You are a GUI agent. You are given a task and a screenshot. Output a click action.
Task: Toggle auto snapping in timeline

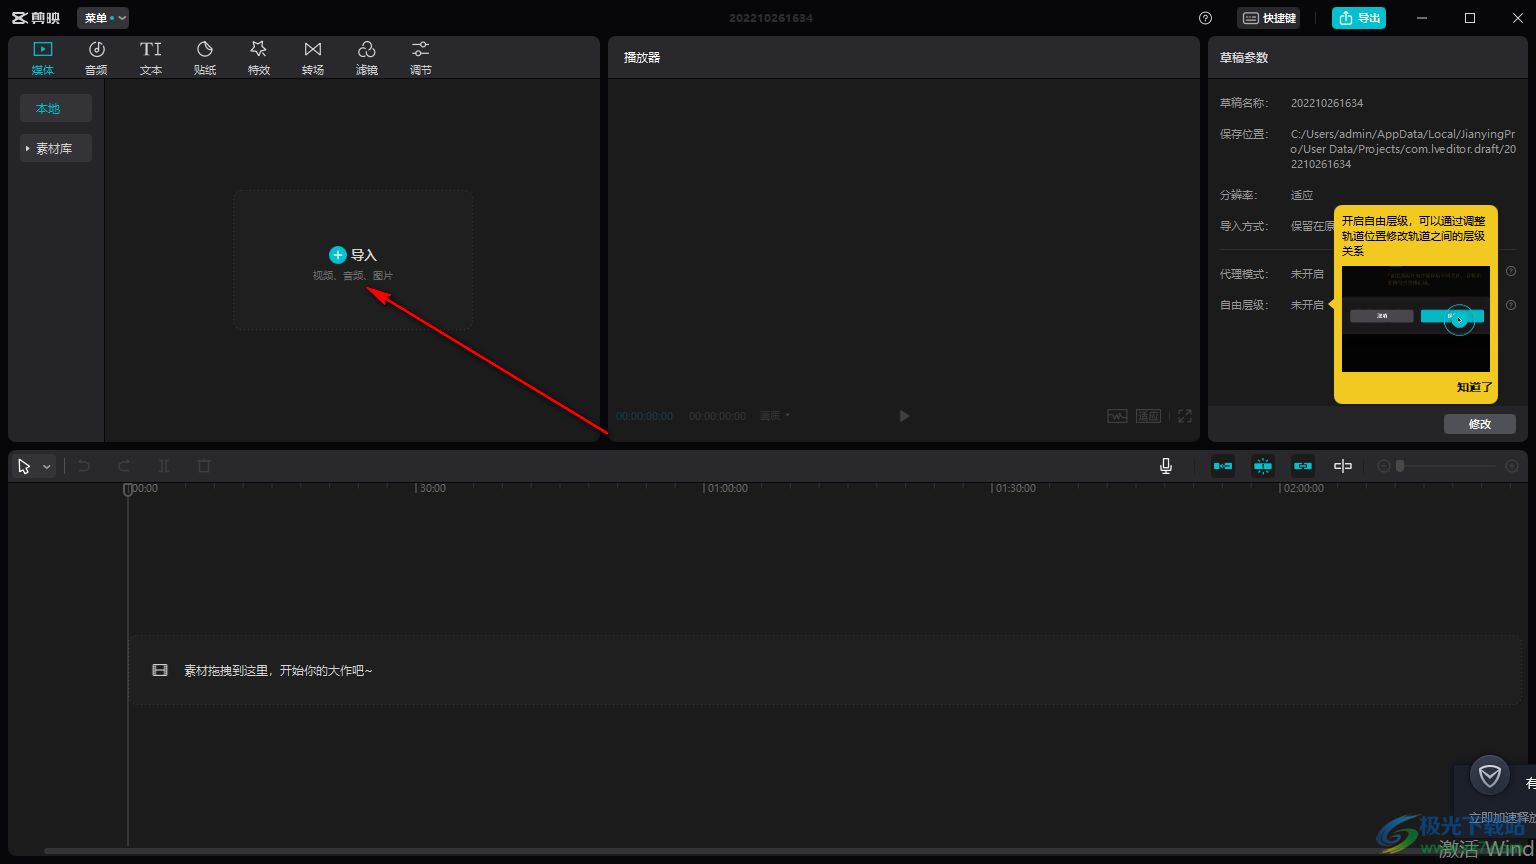tap(1263, 466)
